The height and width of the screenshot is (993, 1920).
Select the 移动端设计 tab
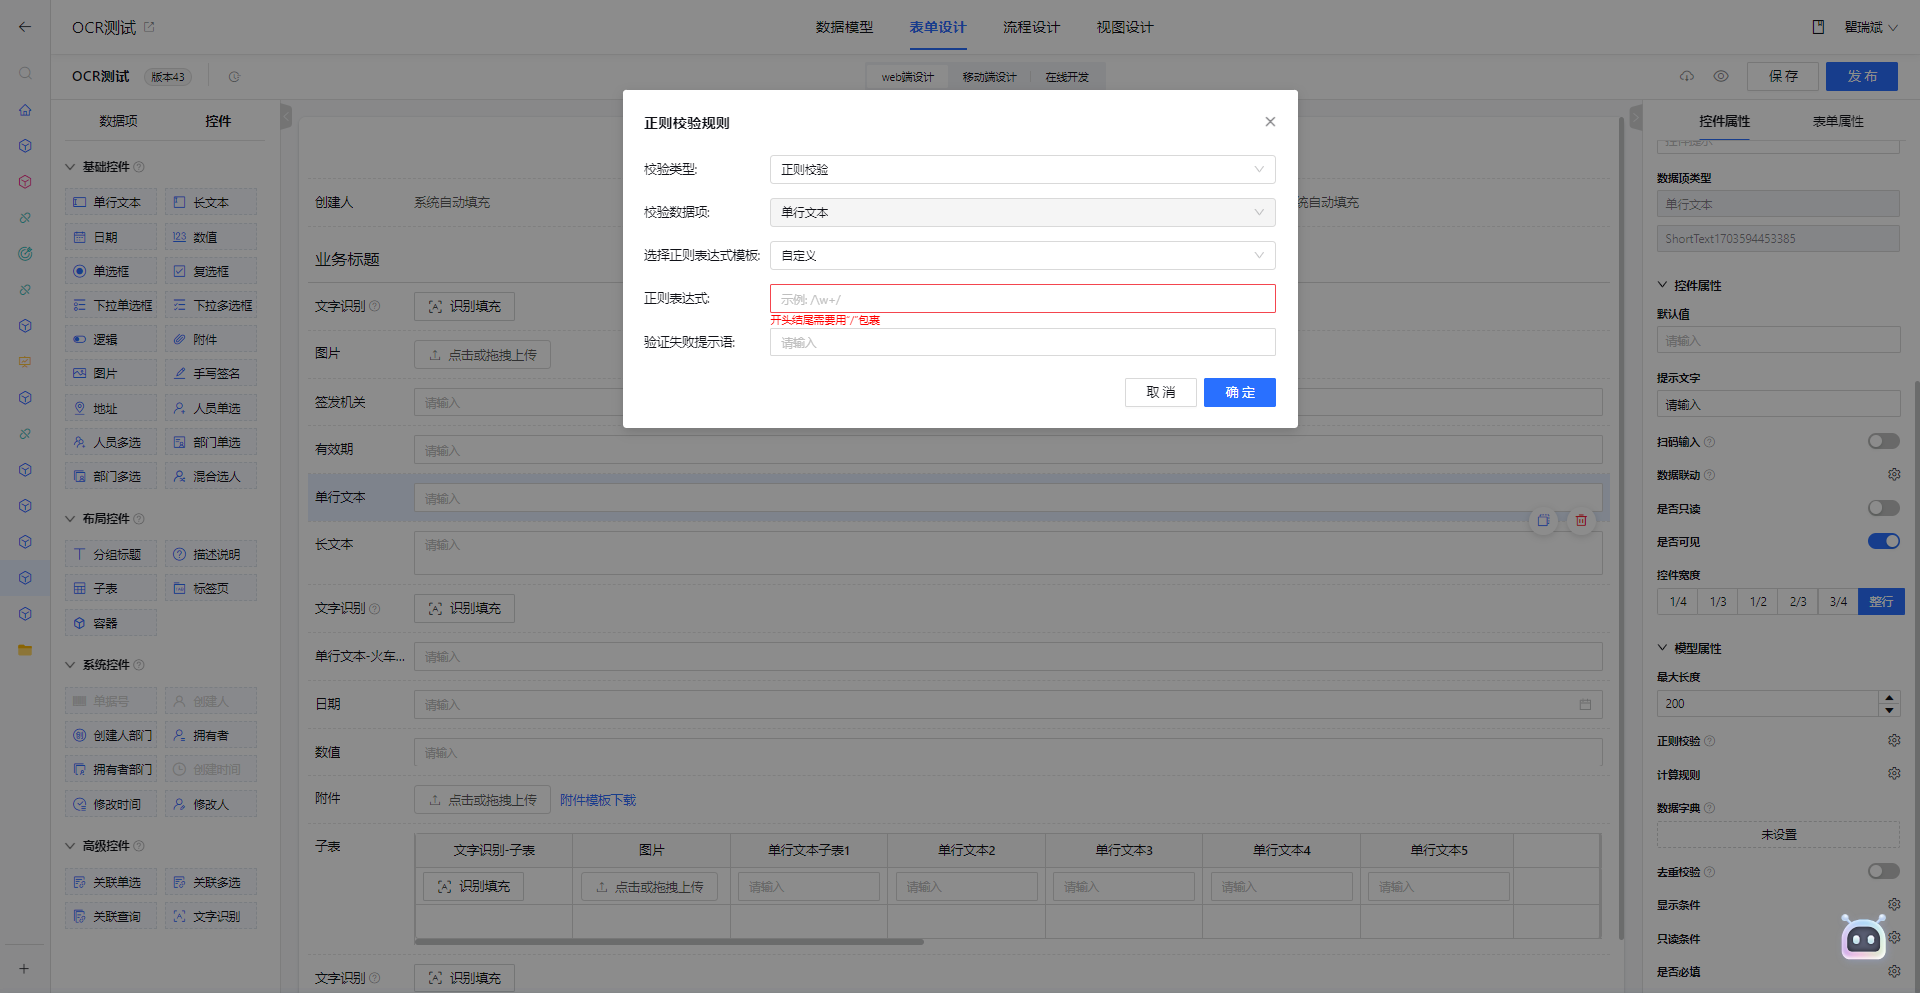(989, 77)
